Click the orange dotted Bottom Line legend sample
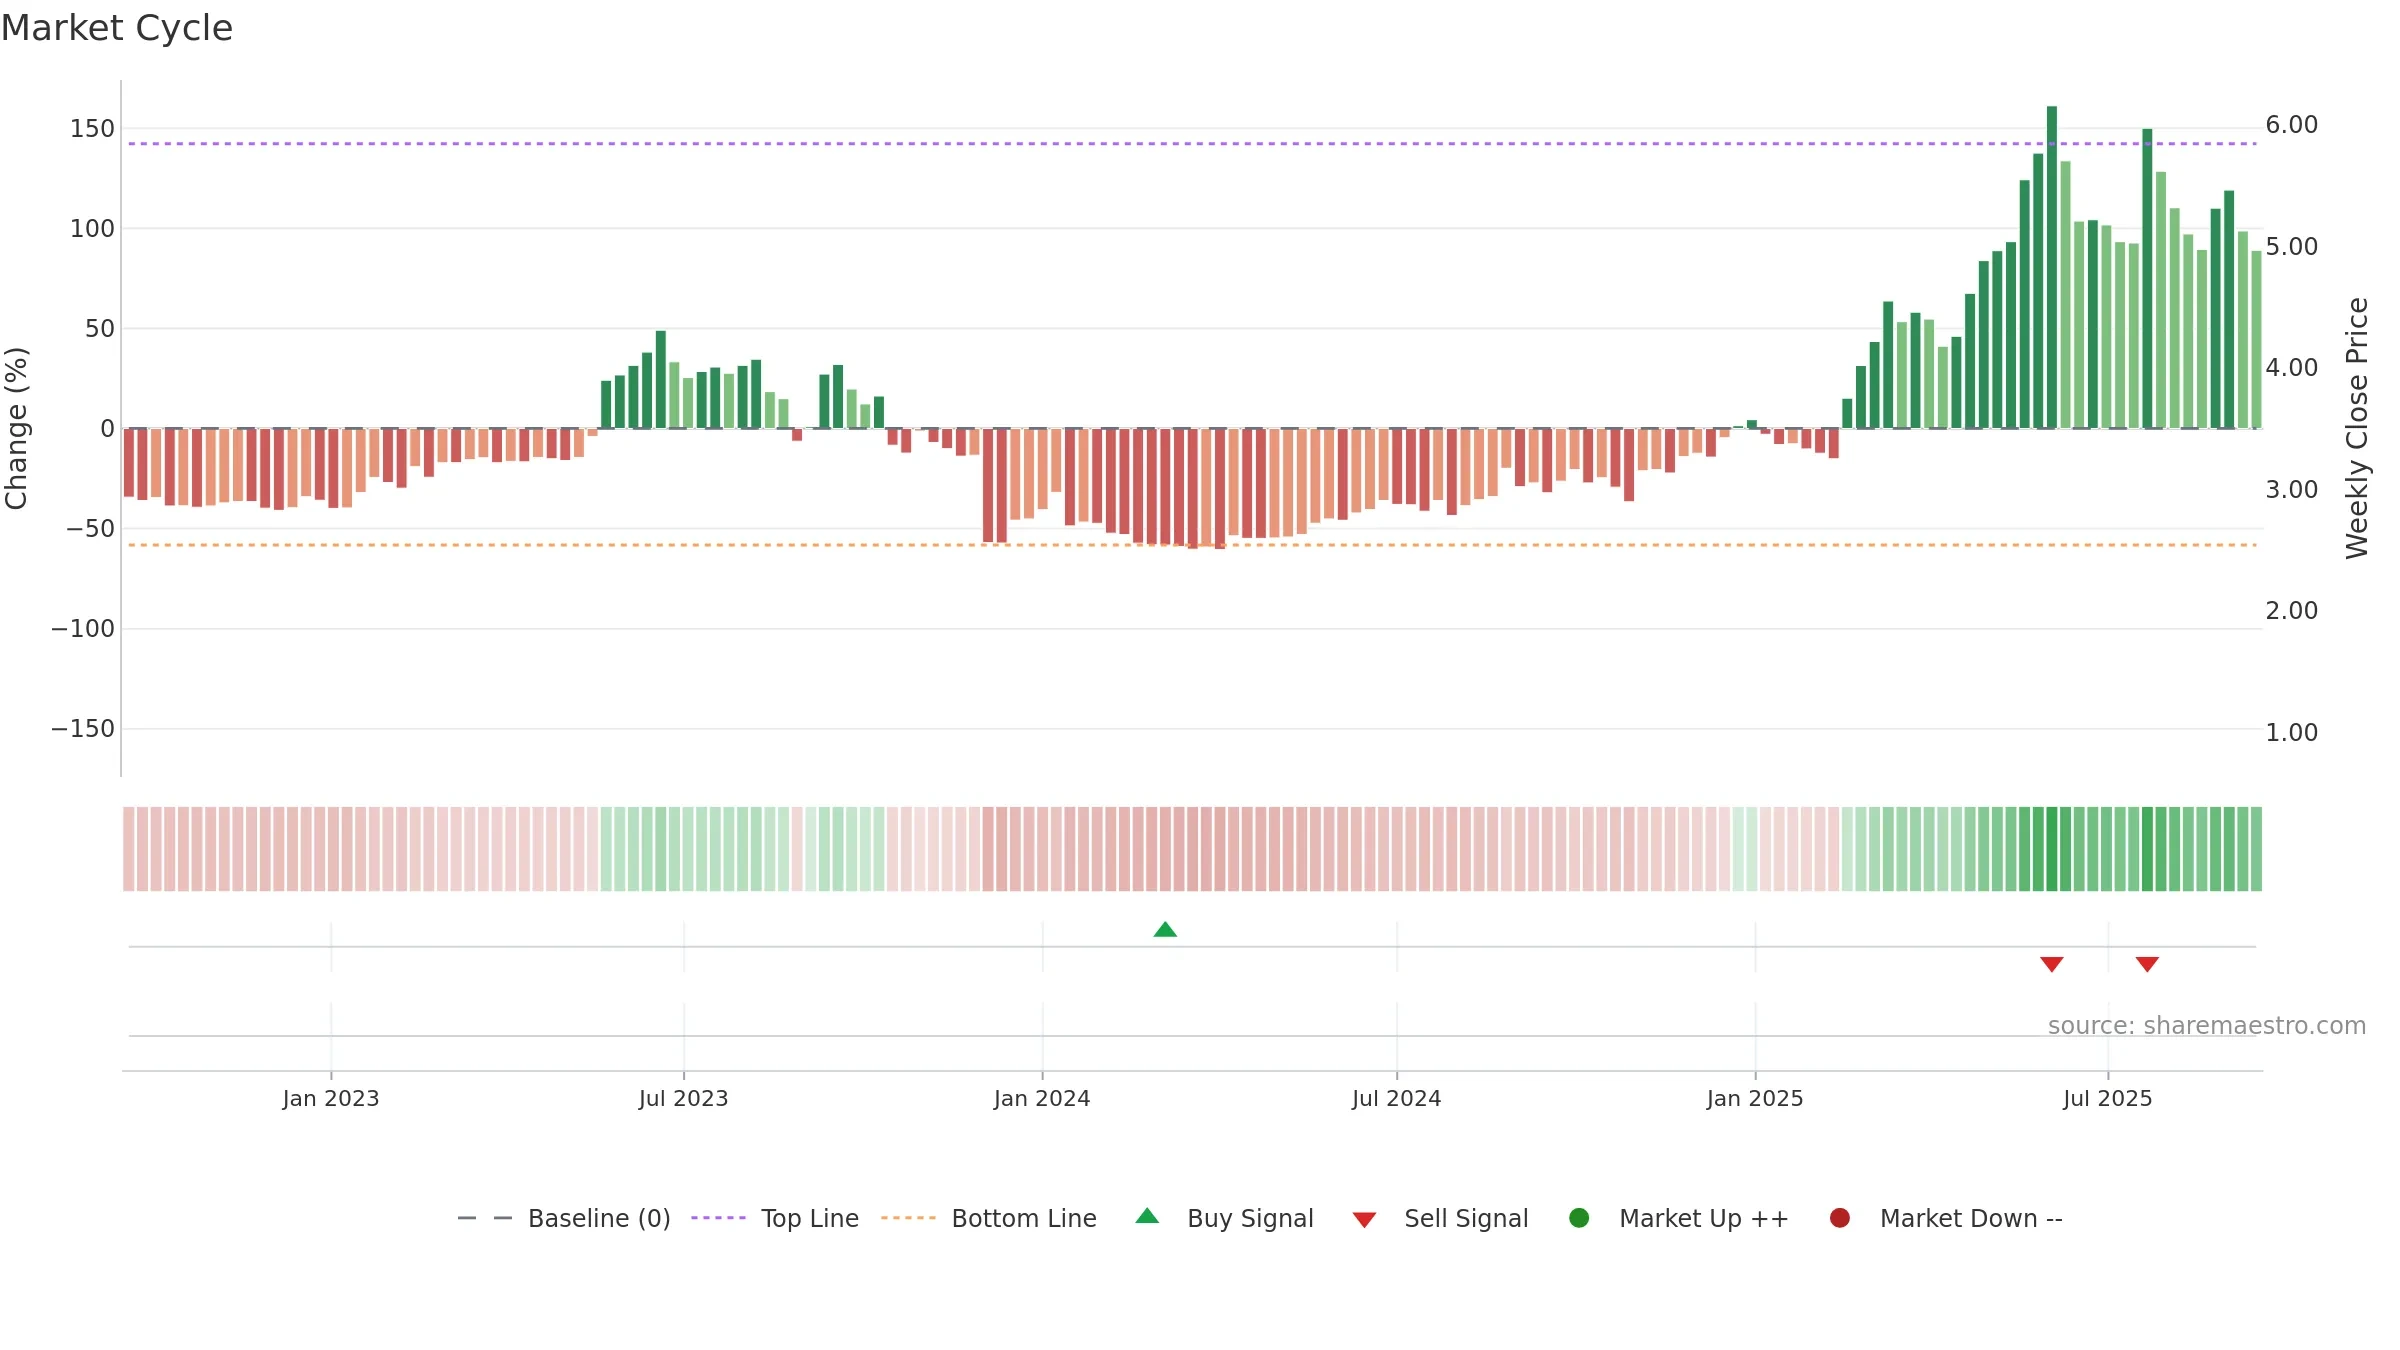 point(908,1218)
